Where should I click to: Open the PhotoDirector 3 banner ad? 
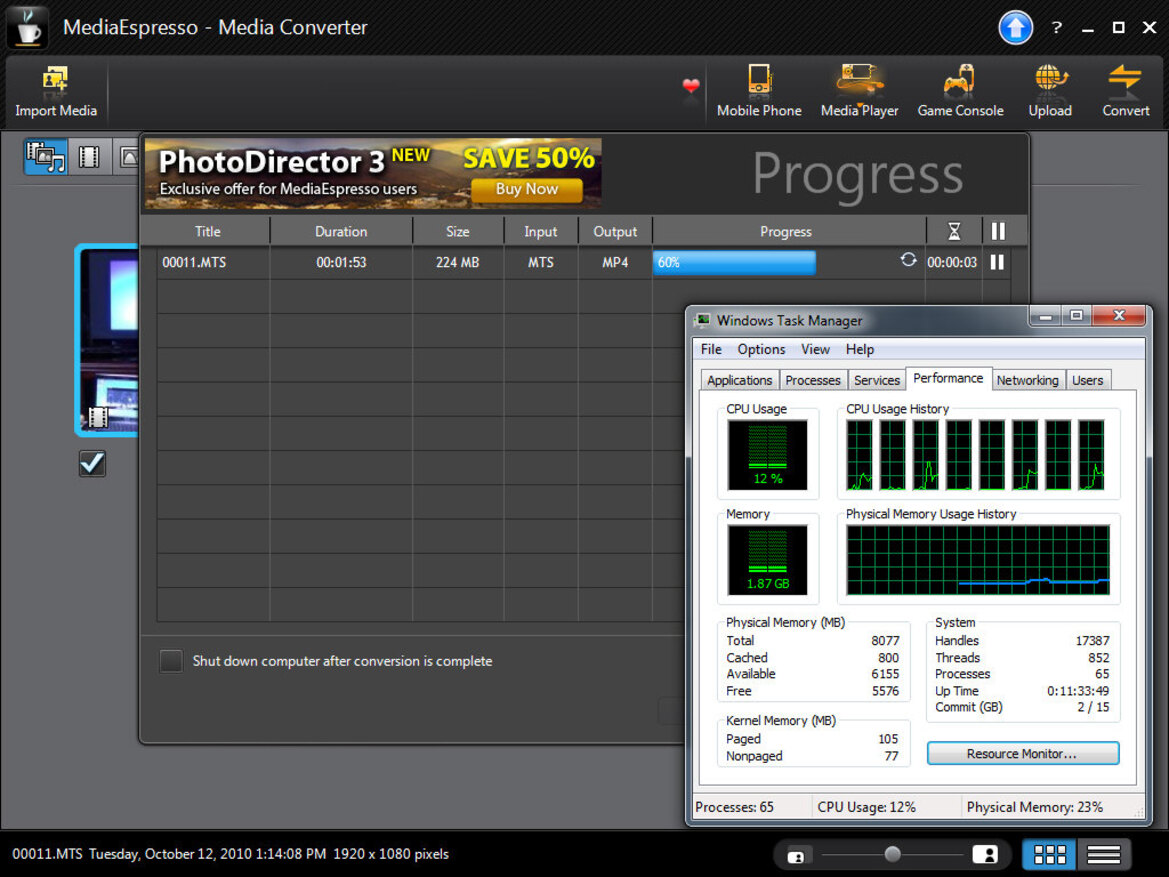click(373, 174)
